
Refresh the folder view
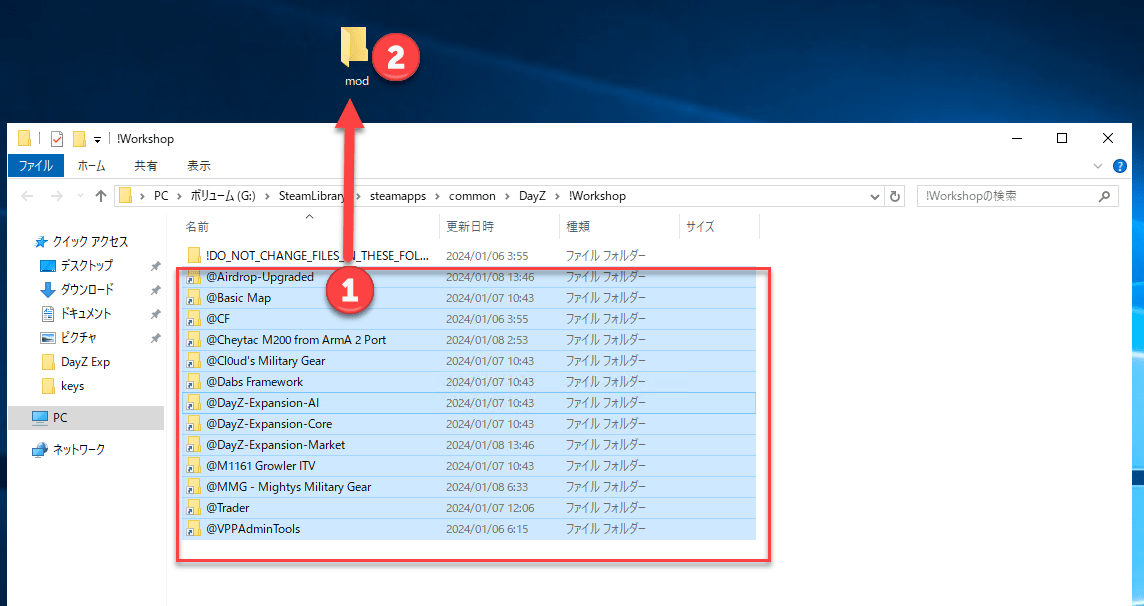(x=894, y=196)
